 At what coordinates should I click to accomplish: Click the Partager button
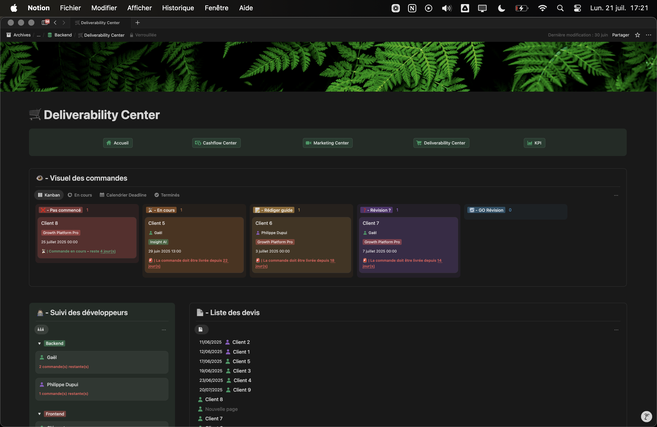click(x=620, y=35)
